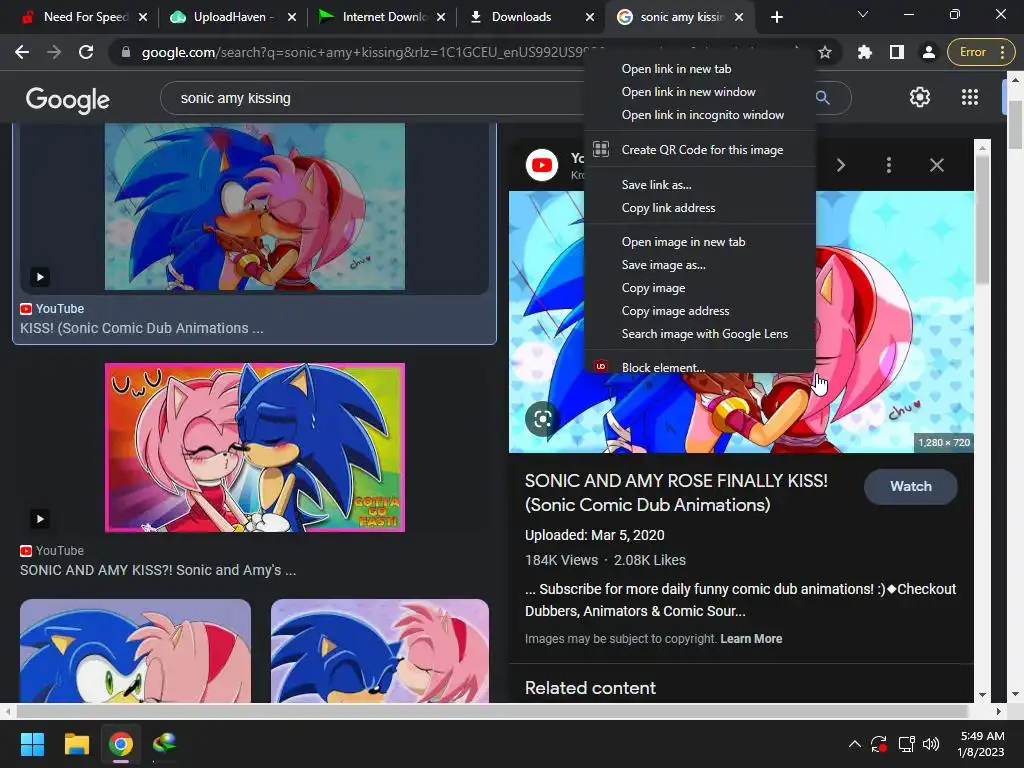Viewport: 1024px width, 768px height.
Task: Open KISS! Sonic Comic Dub thumbnail
Action: coord(255,206)
